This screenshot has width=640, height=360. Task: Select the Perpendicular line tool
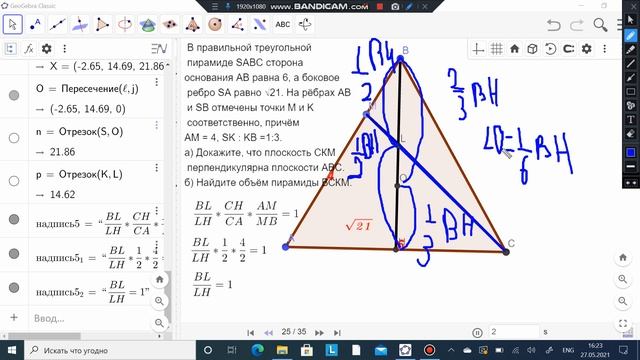pos(80,25)
